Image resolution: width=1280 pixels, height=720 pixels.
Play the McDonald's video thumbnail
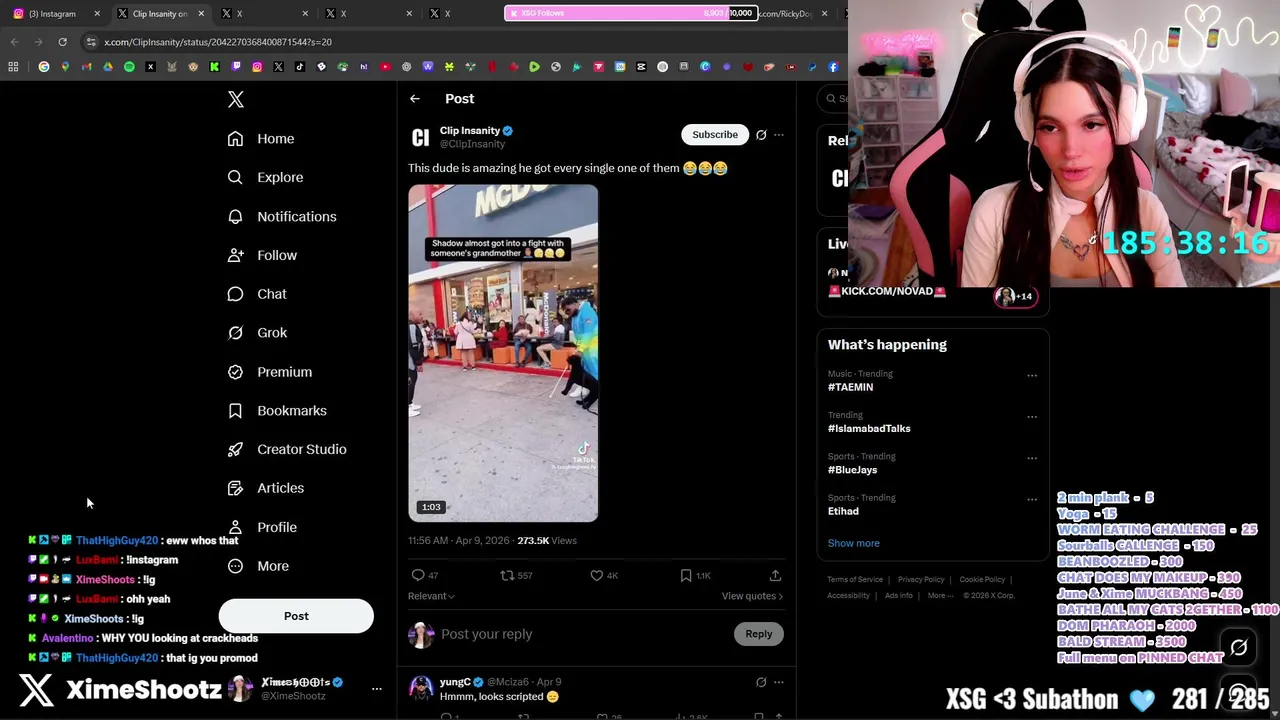coord(503,353)
